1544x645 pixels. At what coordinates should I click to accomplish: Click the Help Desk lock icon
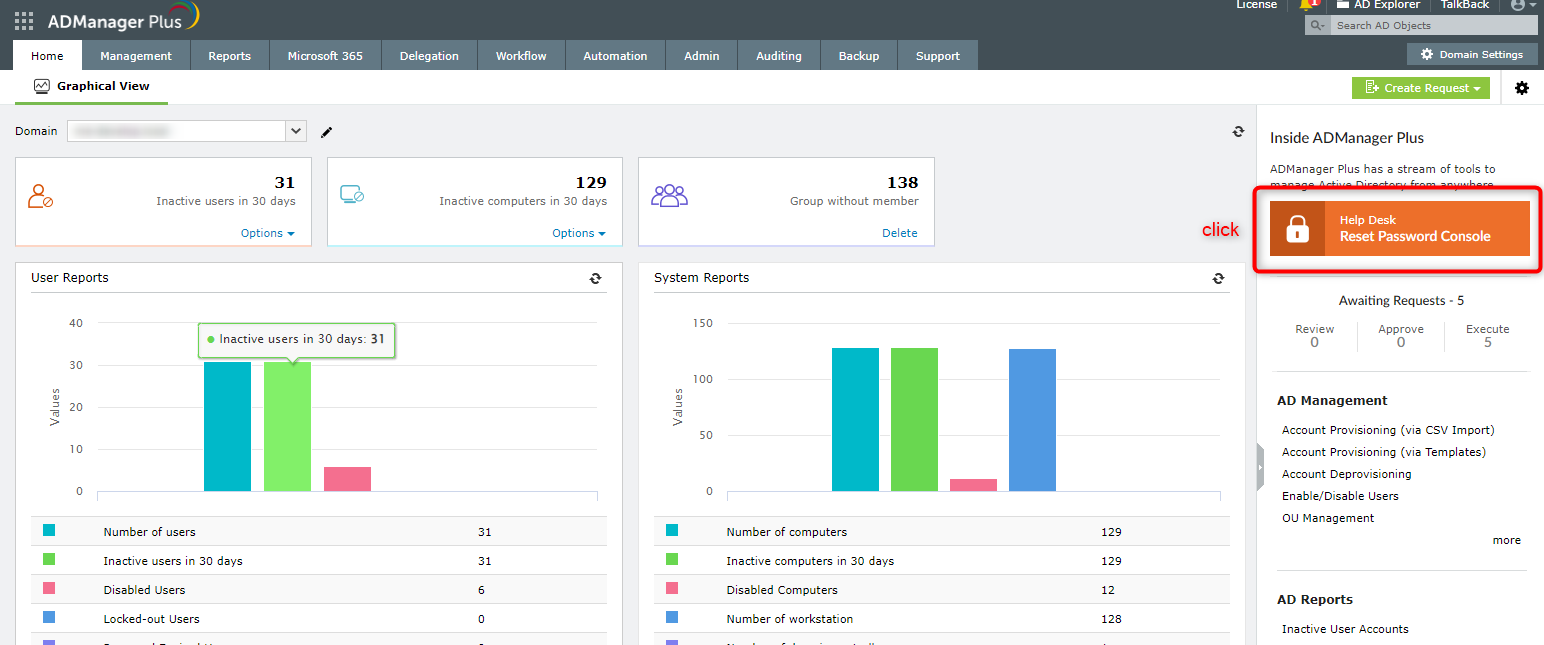[x=1297, y=229]
